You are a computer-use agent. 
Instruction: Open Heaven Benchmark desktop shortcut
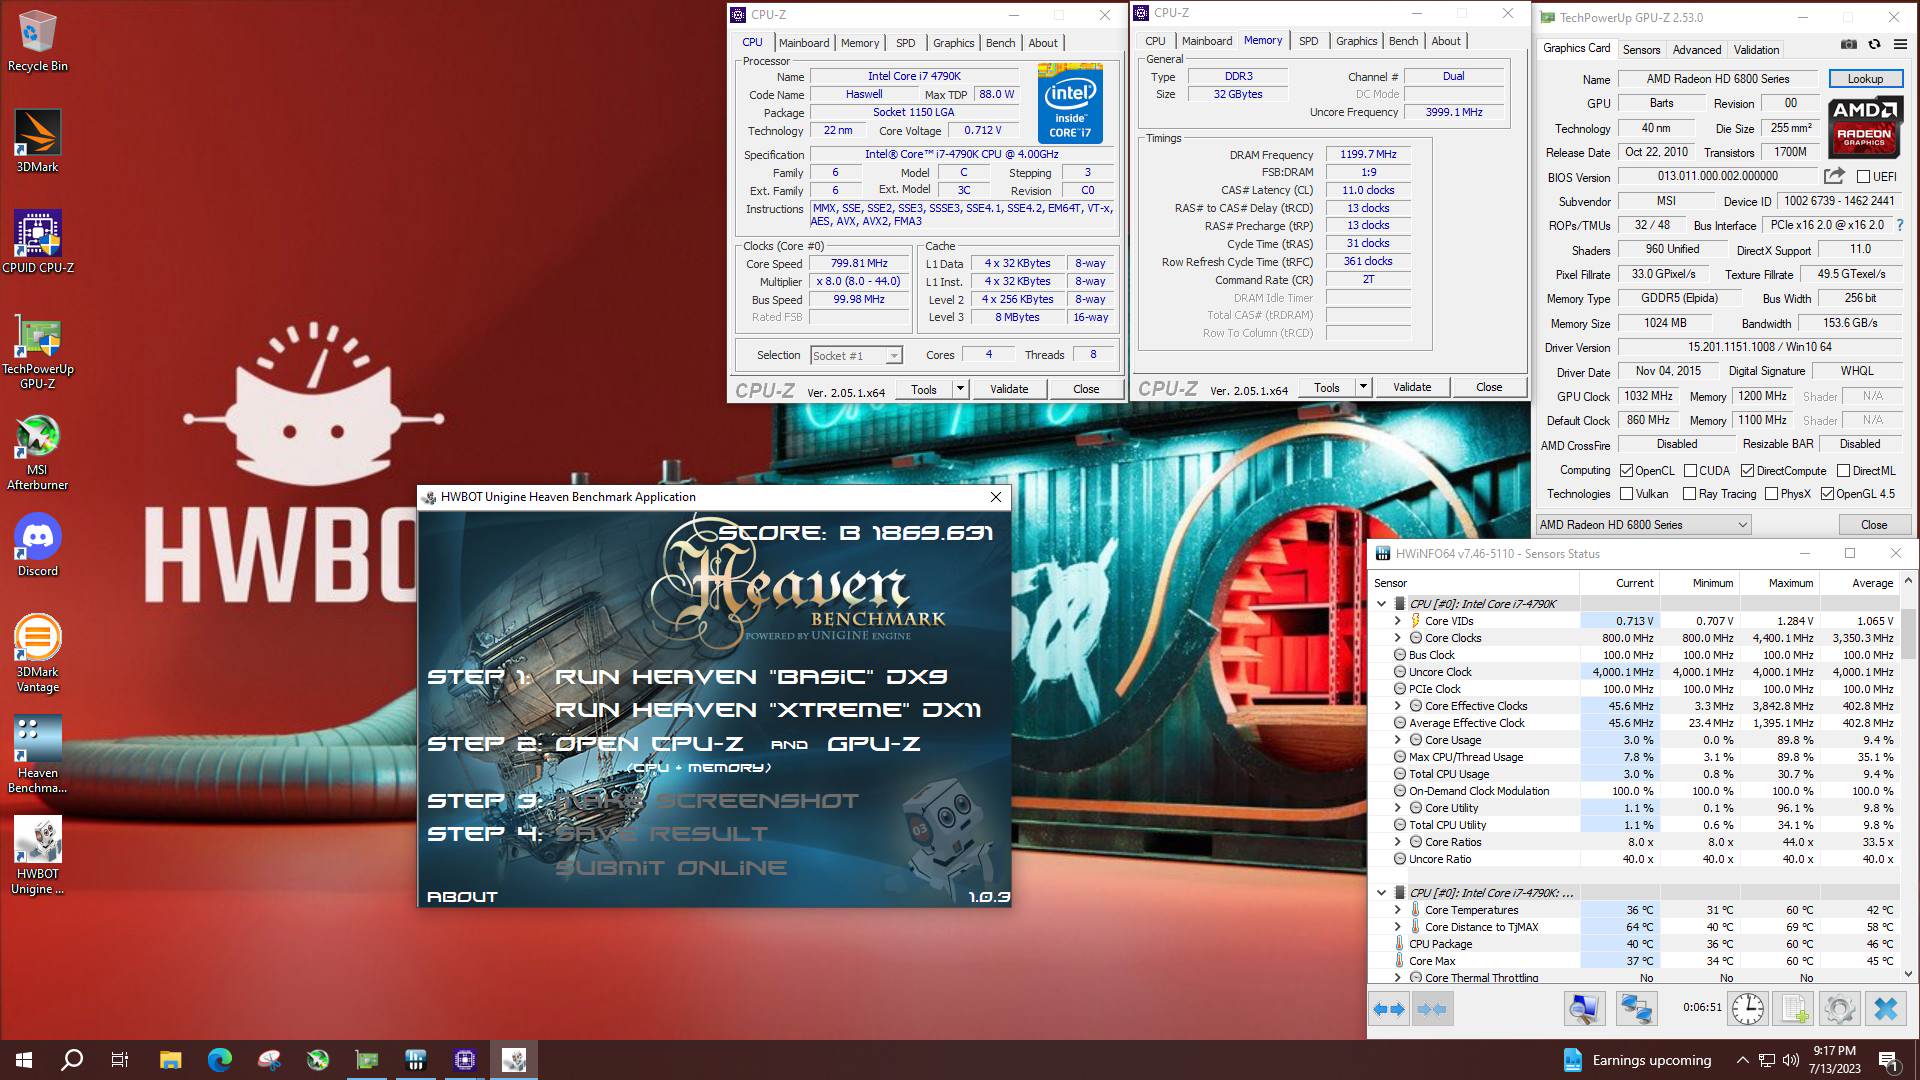pyautogui.click(x=37, y=755)
